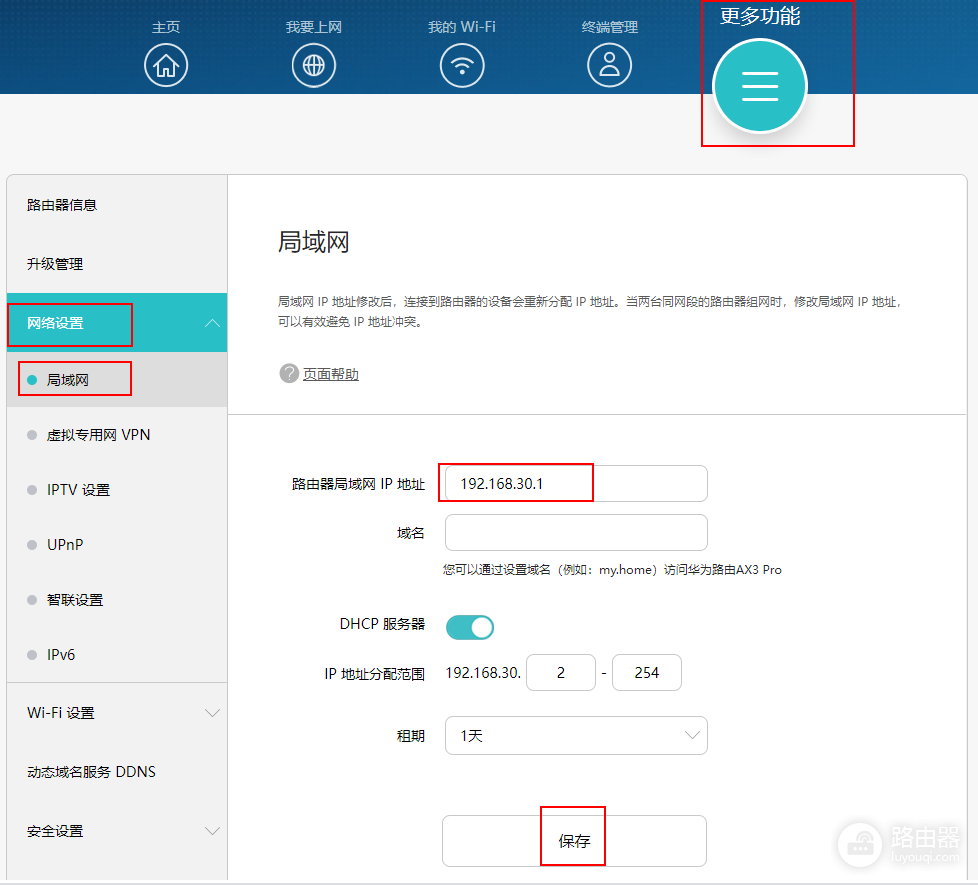Click the 路由器局域网 IP 地址 field
This screenshot has width=978, height=885.
point(576,483)
